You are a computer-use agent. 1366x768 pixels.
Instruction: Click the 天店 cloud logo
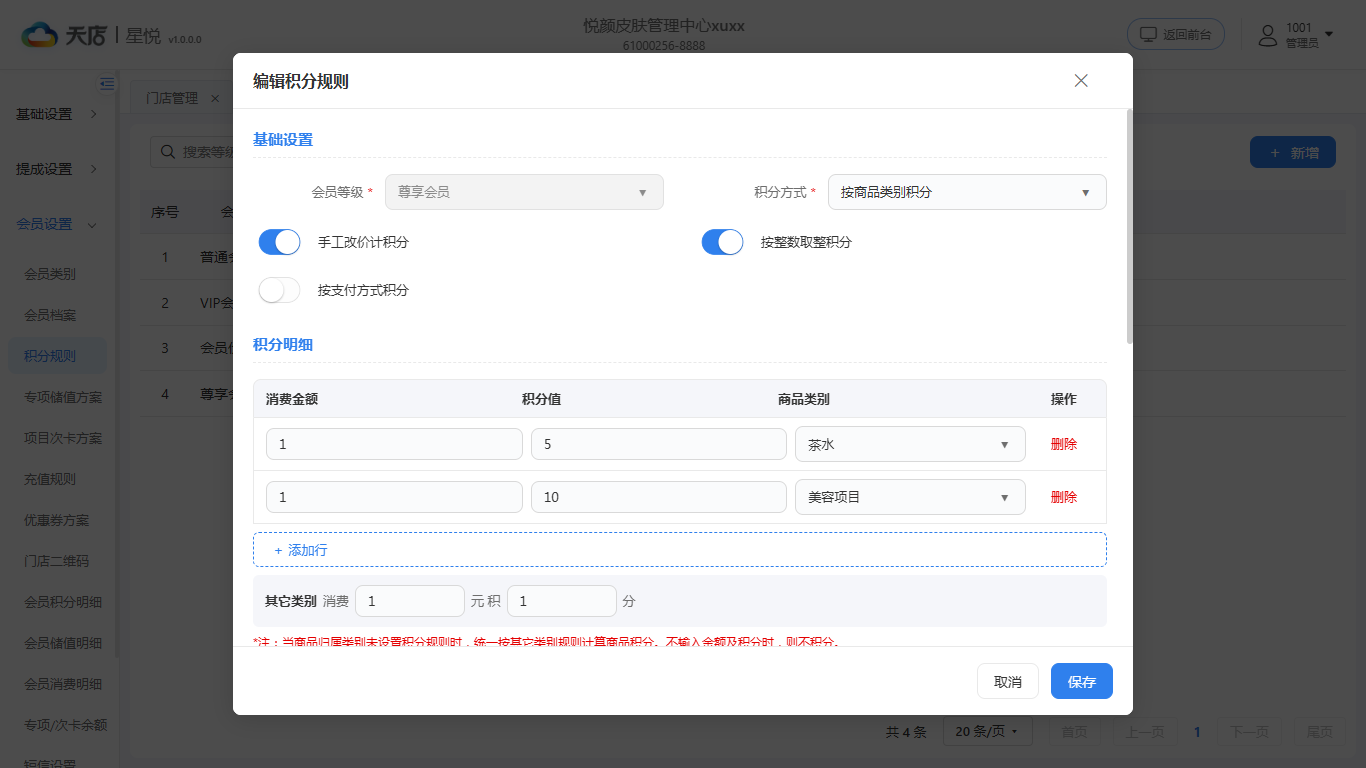click(40, 35)
